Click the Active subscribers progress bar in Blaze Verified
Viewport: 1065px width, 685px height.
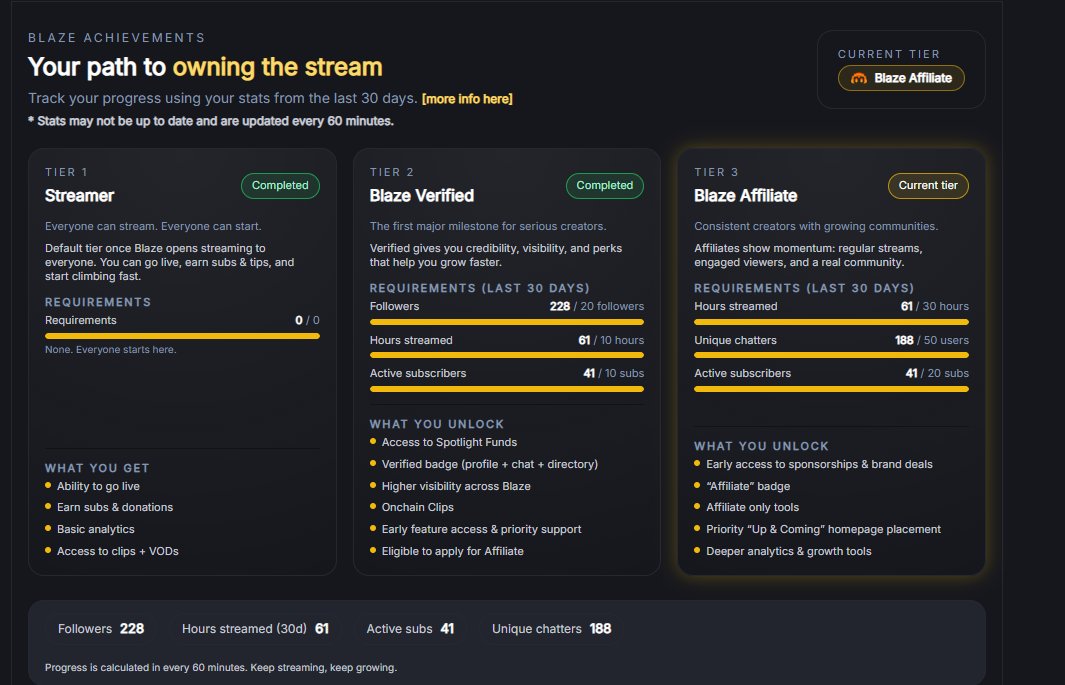[507, 389]
